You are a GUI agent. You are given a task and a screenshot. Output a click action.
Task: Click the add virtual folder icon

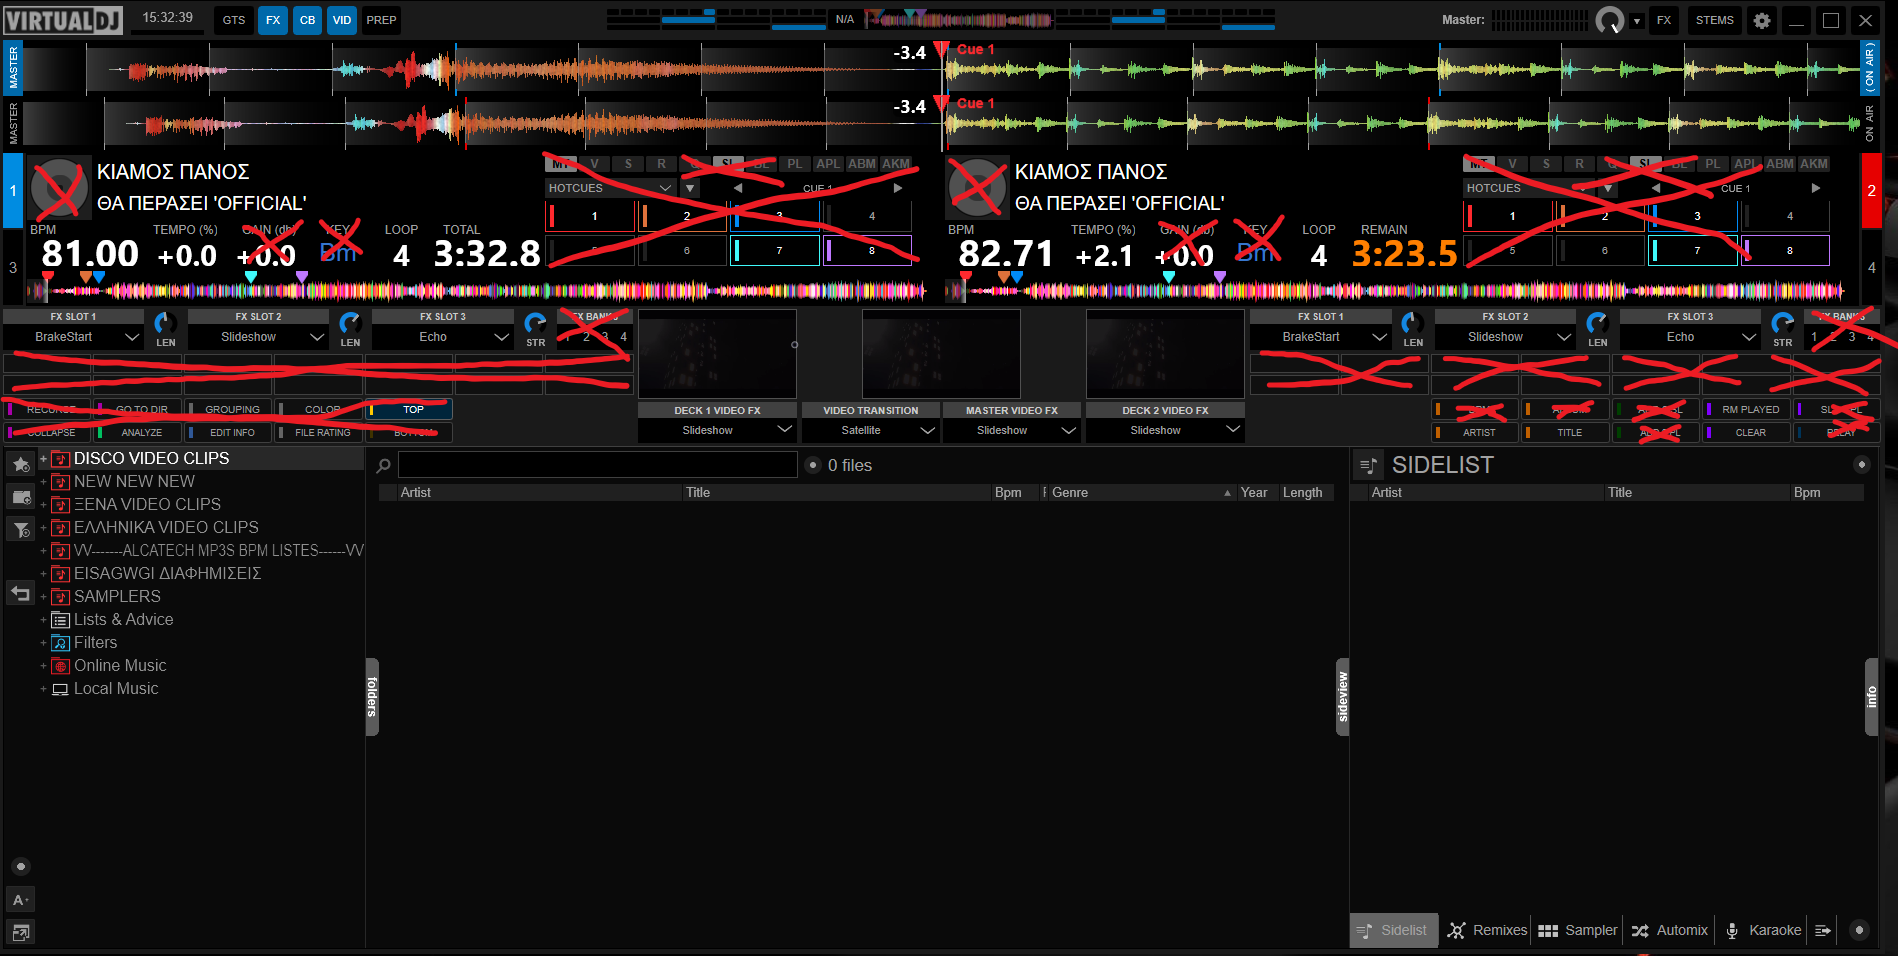21,497
